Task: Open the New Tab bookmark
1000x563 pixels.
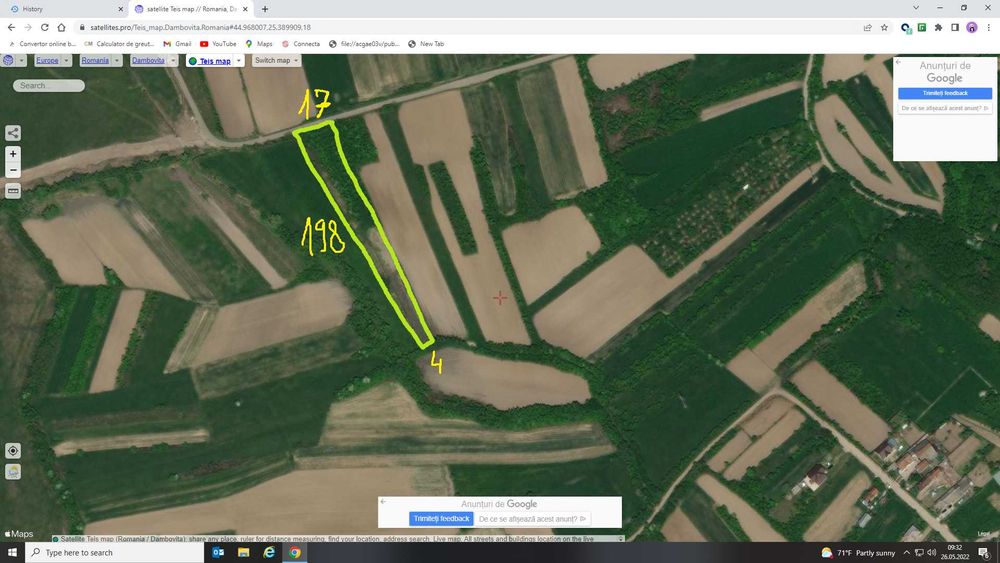Action: click(426, 44)
